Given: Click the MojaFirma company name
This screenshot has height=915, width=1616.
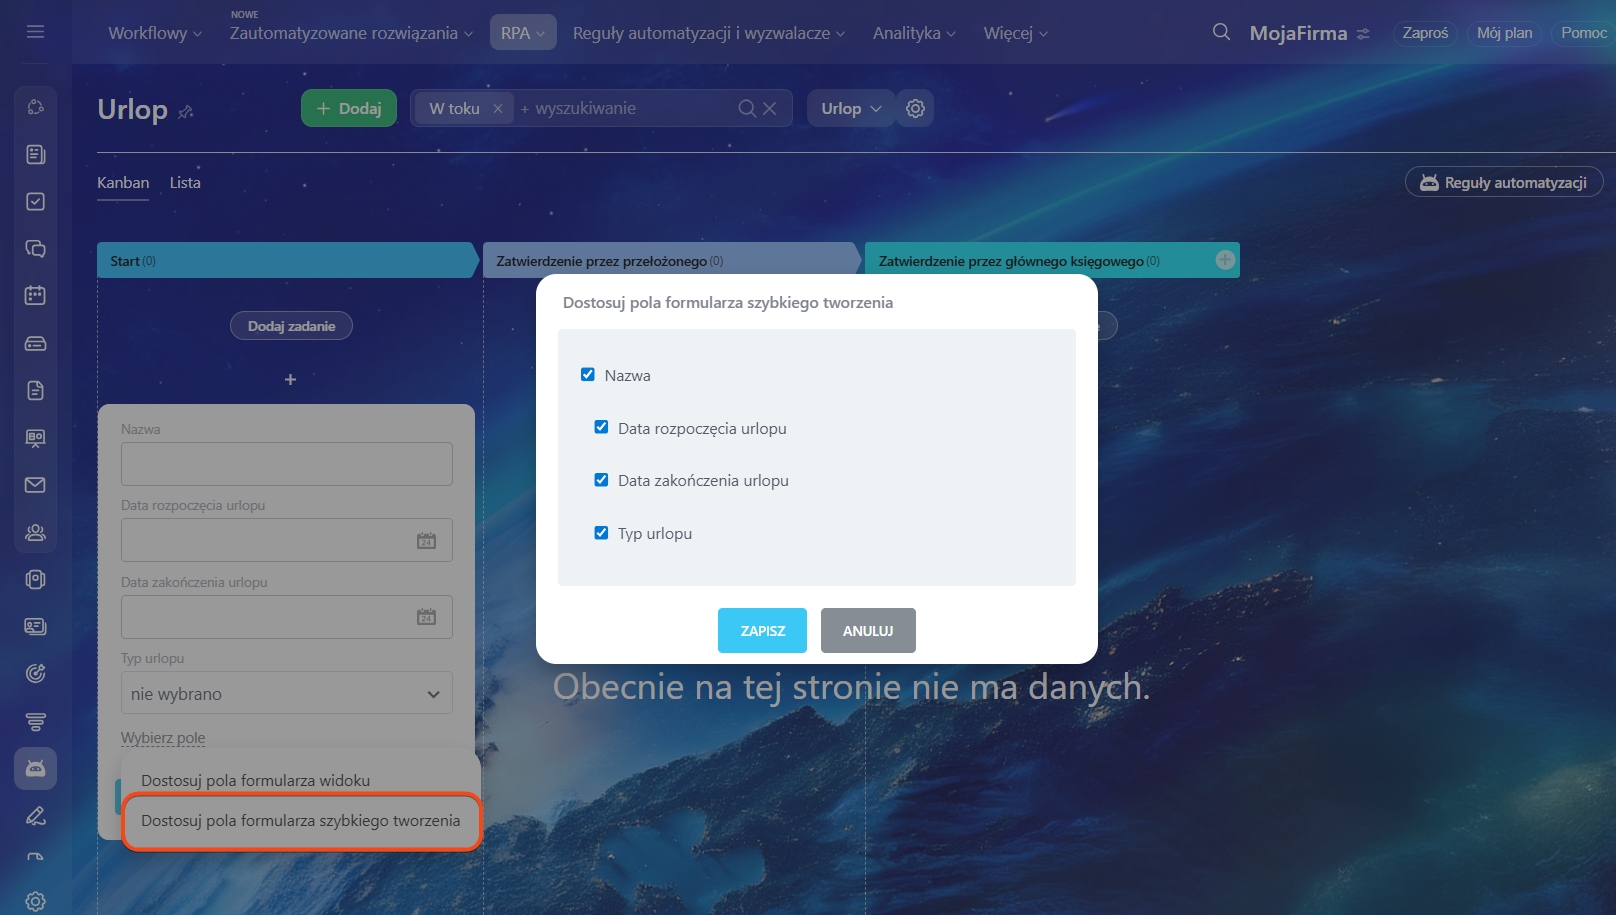Looking at the screenshot, I should point(1298,33).
